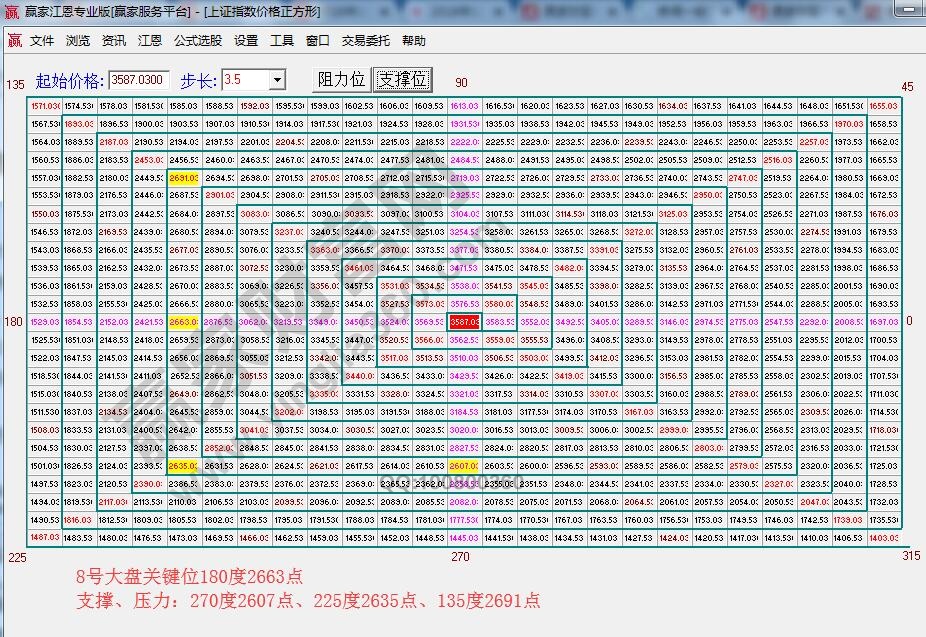Click the 赢 icon in the title bar

point(10,13)
